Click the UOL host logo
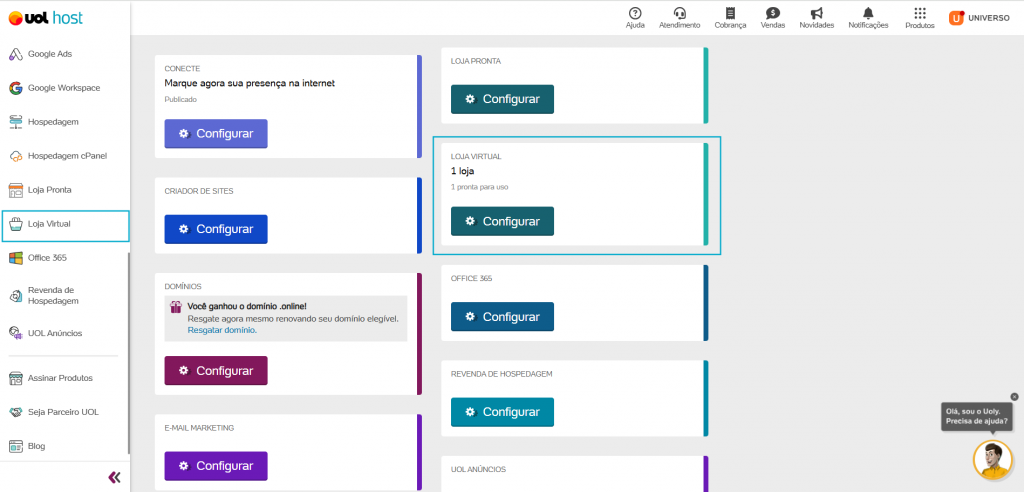 [46, 18]
